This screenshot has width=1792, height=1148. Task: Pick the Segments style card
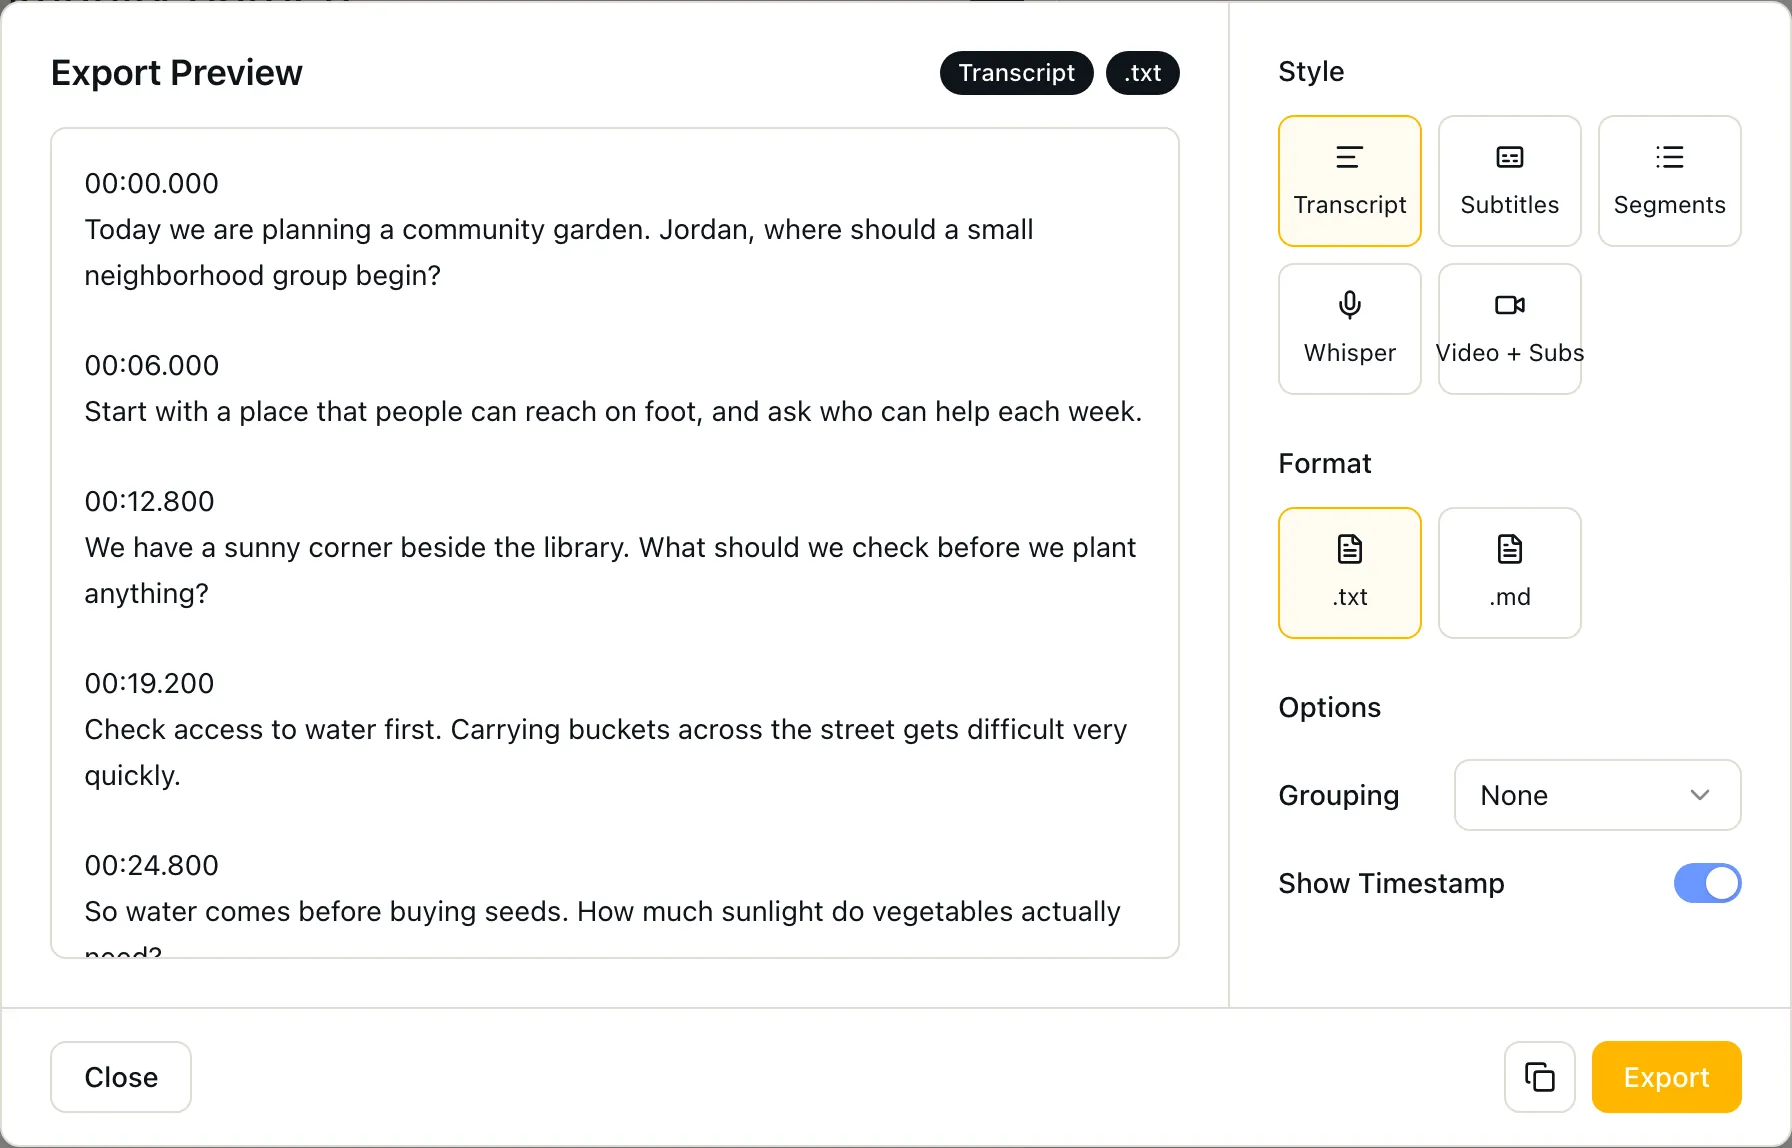click(1669, 181)
